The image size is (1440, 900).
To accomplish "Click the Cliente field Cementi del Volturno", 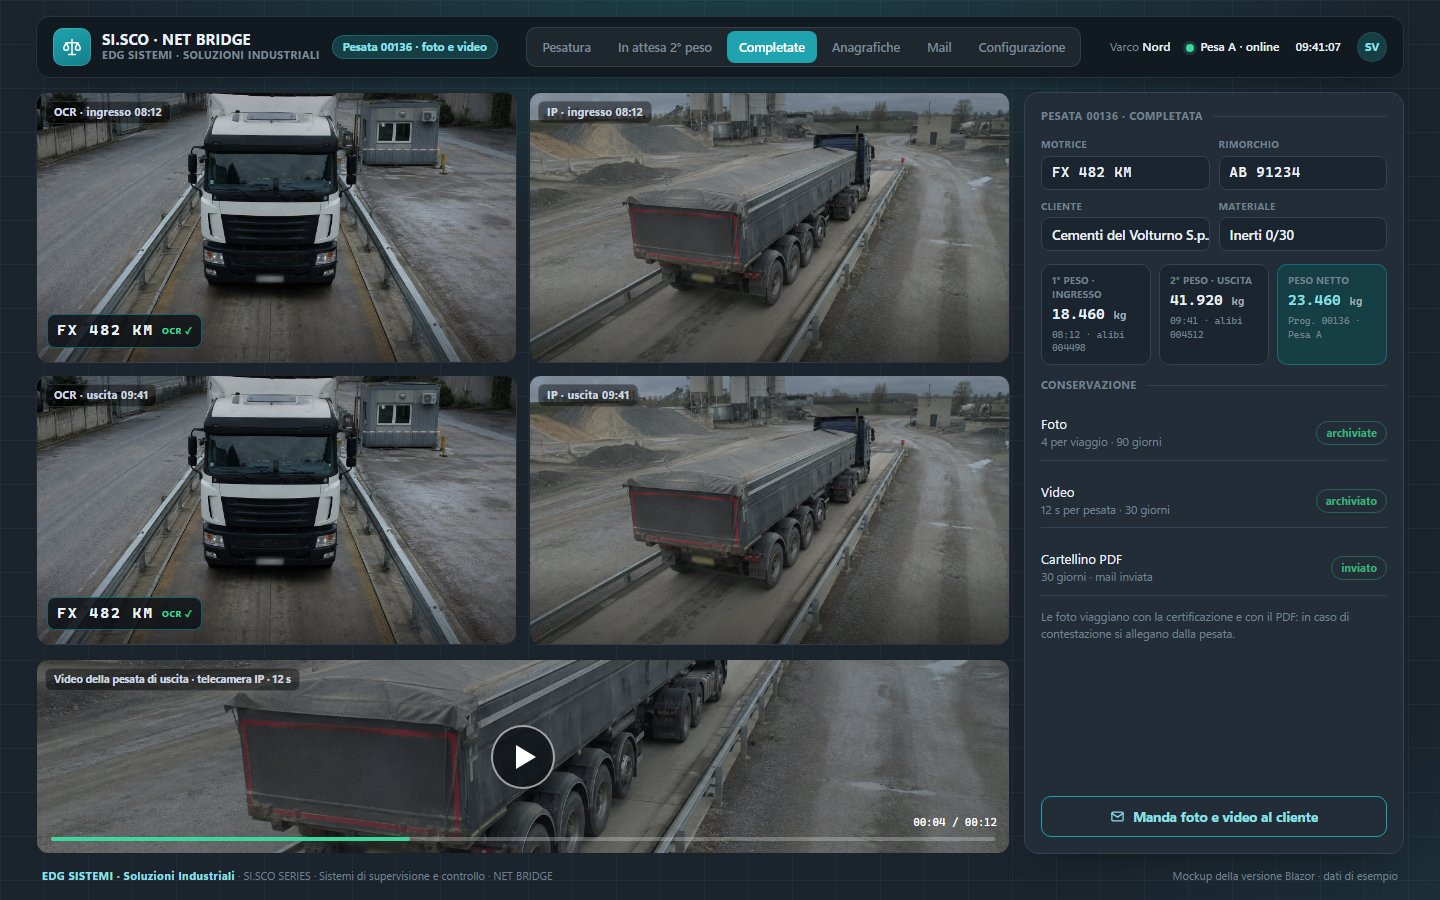I will [1124, 235].
